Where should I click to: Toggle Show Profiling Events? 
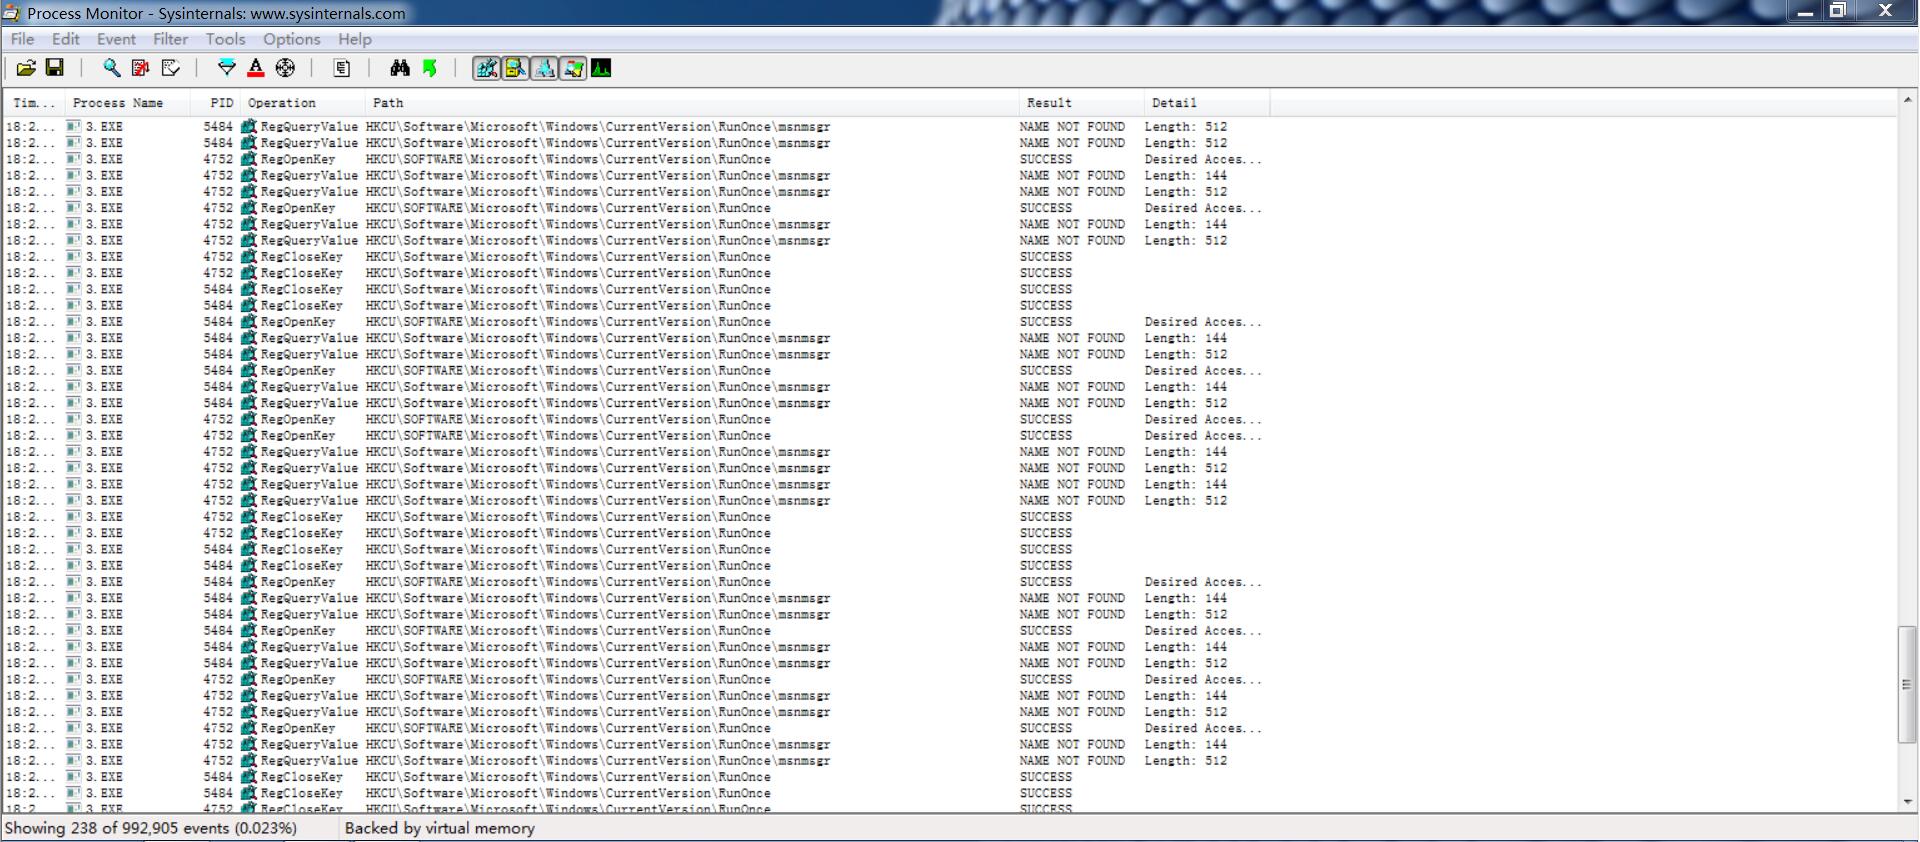[601, 68]
